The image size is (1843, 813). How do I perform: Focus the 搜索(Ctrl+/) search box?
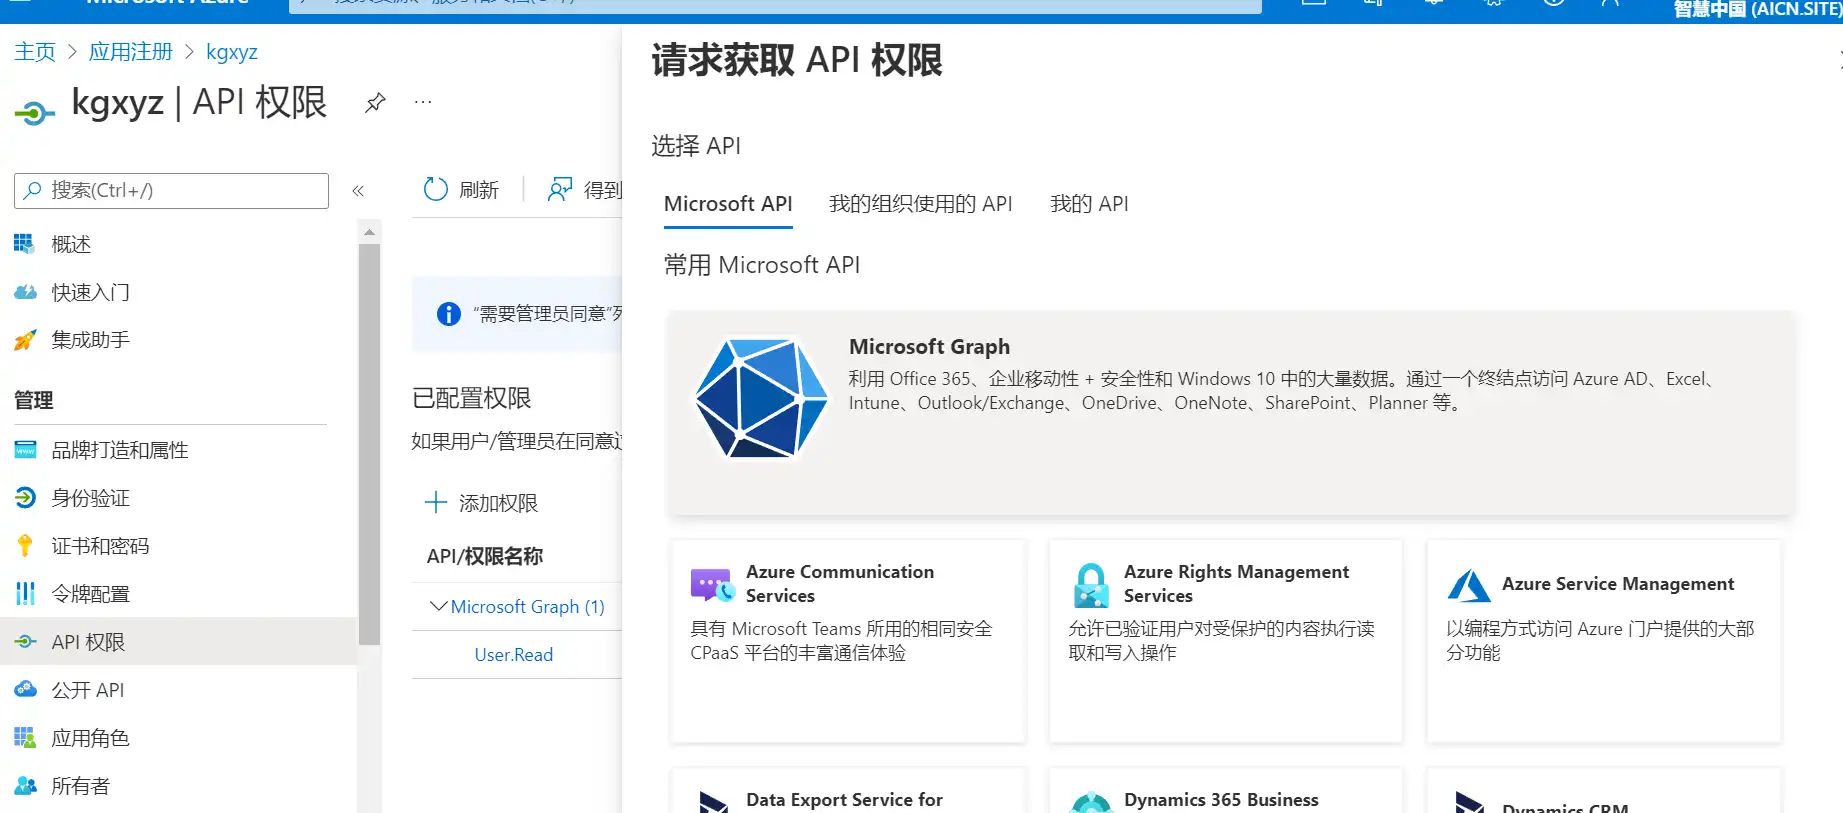(x=171, y=190)
